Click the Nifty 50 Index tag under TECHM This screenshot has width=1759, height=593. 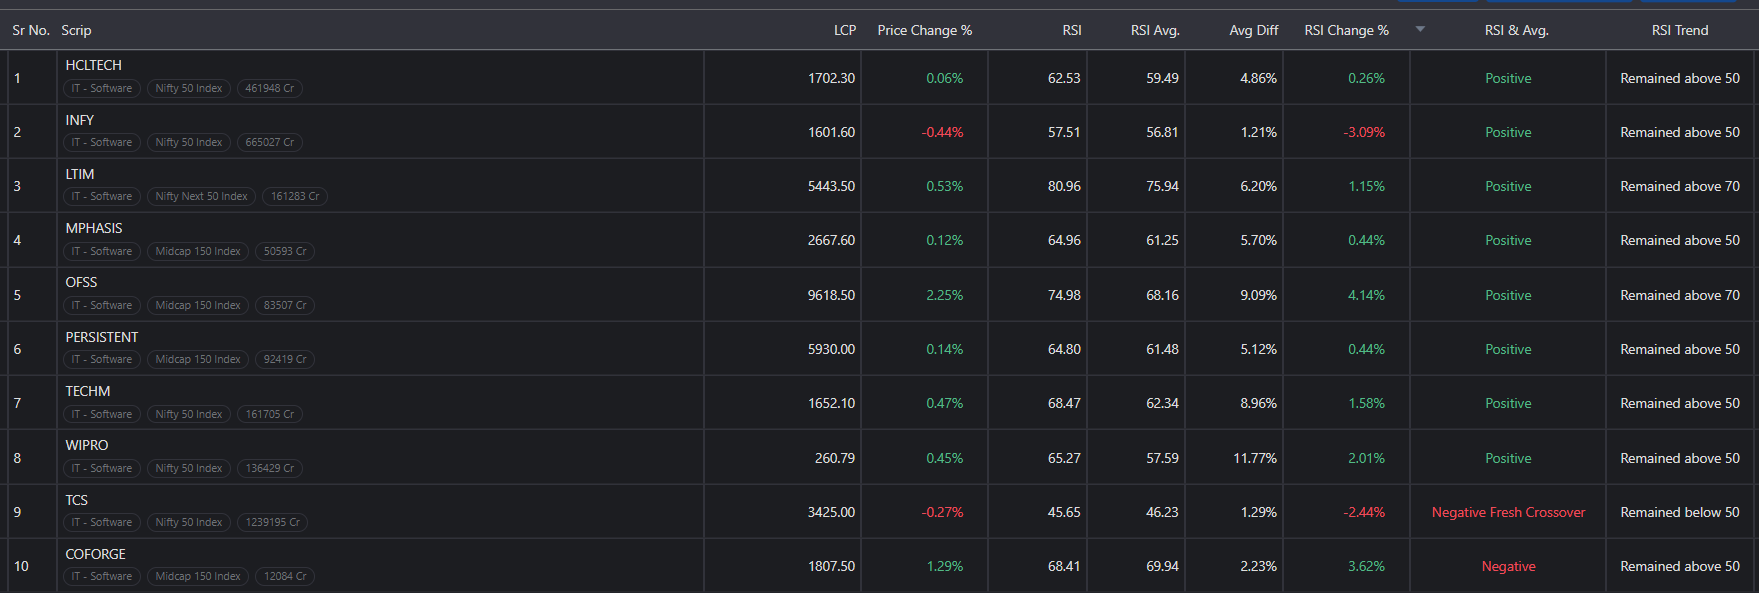189,414
